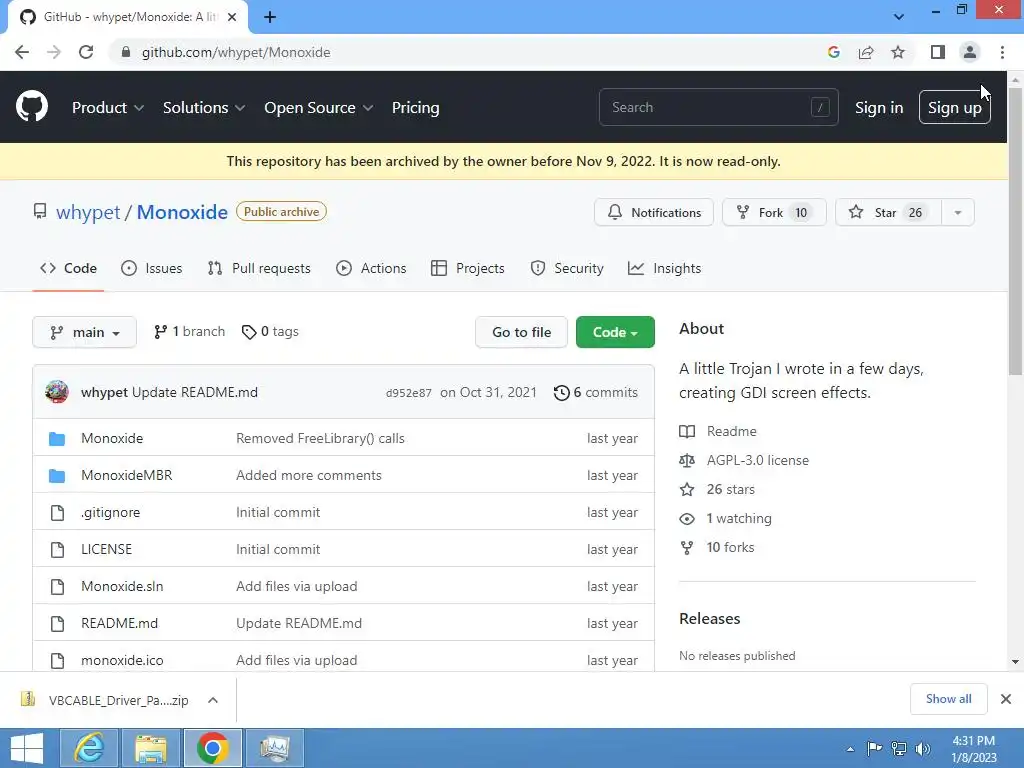Screen dimensions: 1024x768
Task: Switch to the Issues tab
Action: pos(152,268)
